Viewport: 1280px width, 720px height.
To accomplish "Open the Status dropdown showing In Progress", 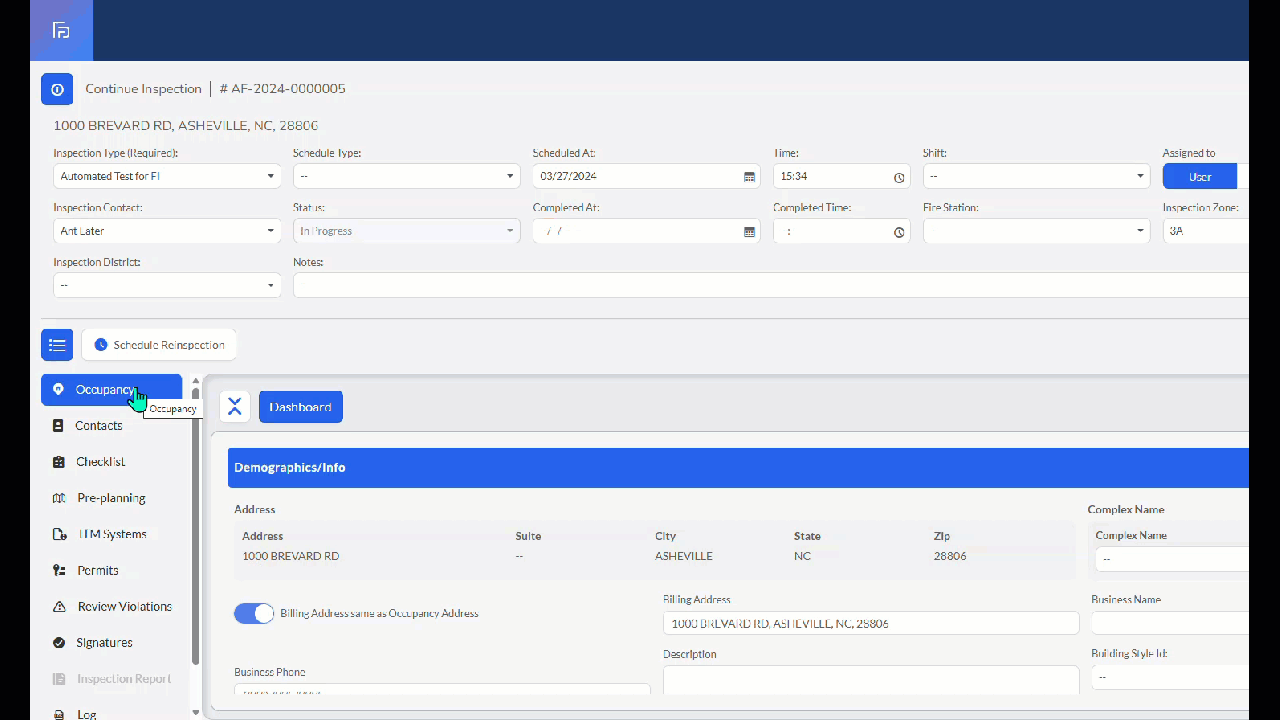I will tap(407, 231).
